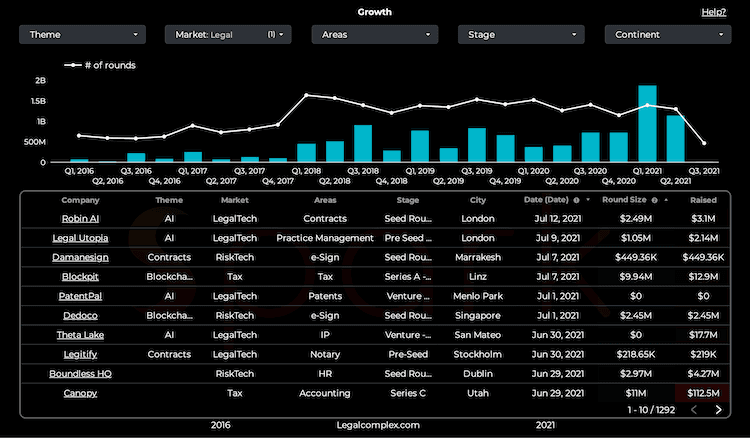Open Legal Utopia company link
Viewport: 750px width, 438px height.
click(x=79, y=238)
